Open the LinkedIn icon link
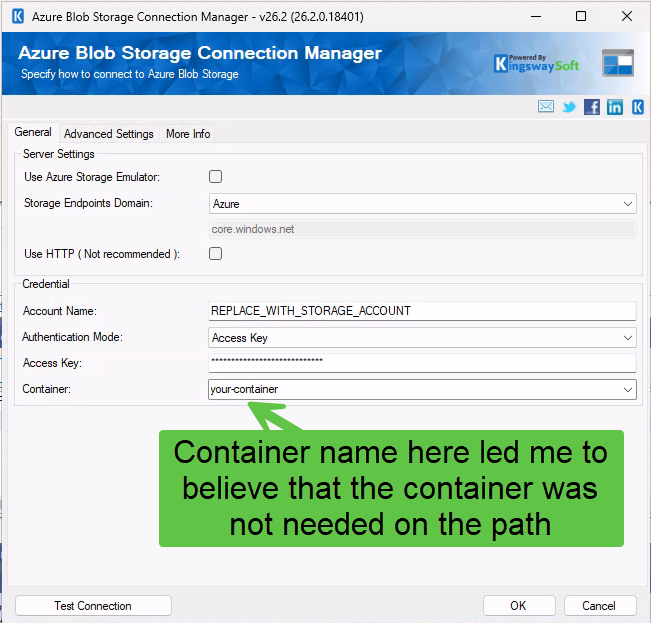651x623 pixels. point(614,107)
